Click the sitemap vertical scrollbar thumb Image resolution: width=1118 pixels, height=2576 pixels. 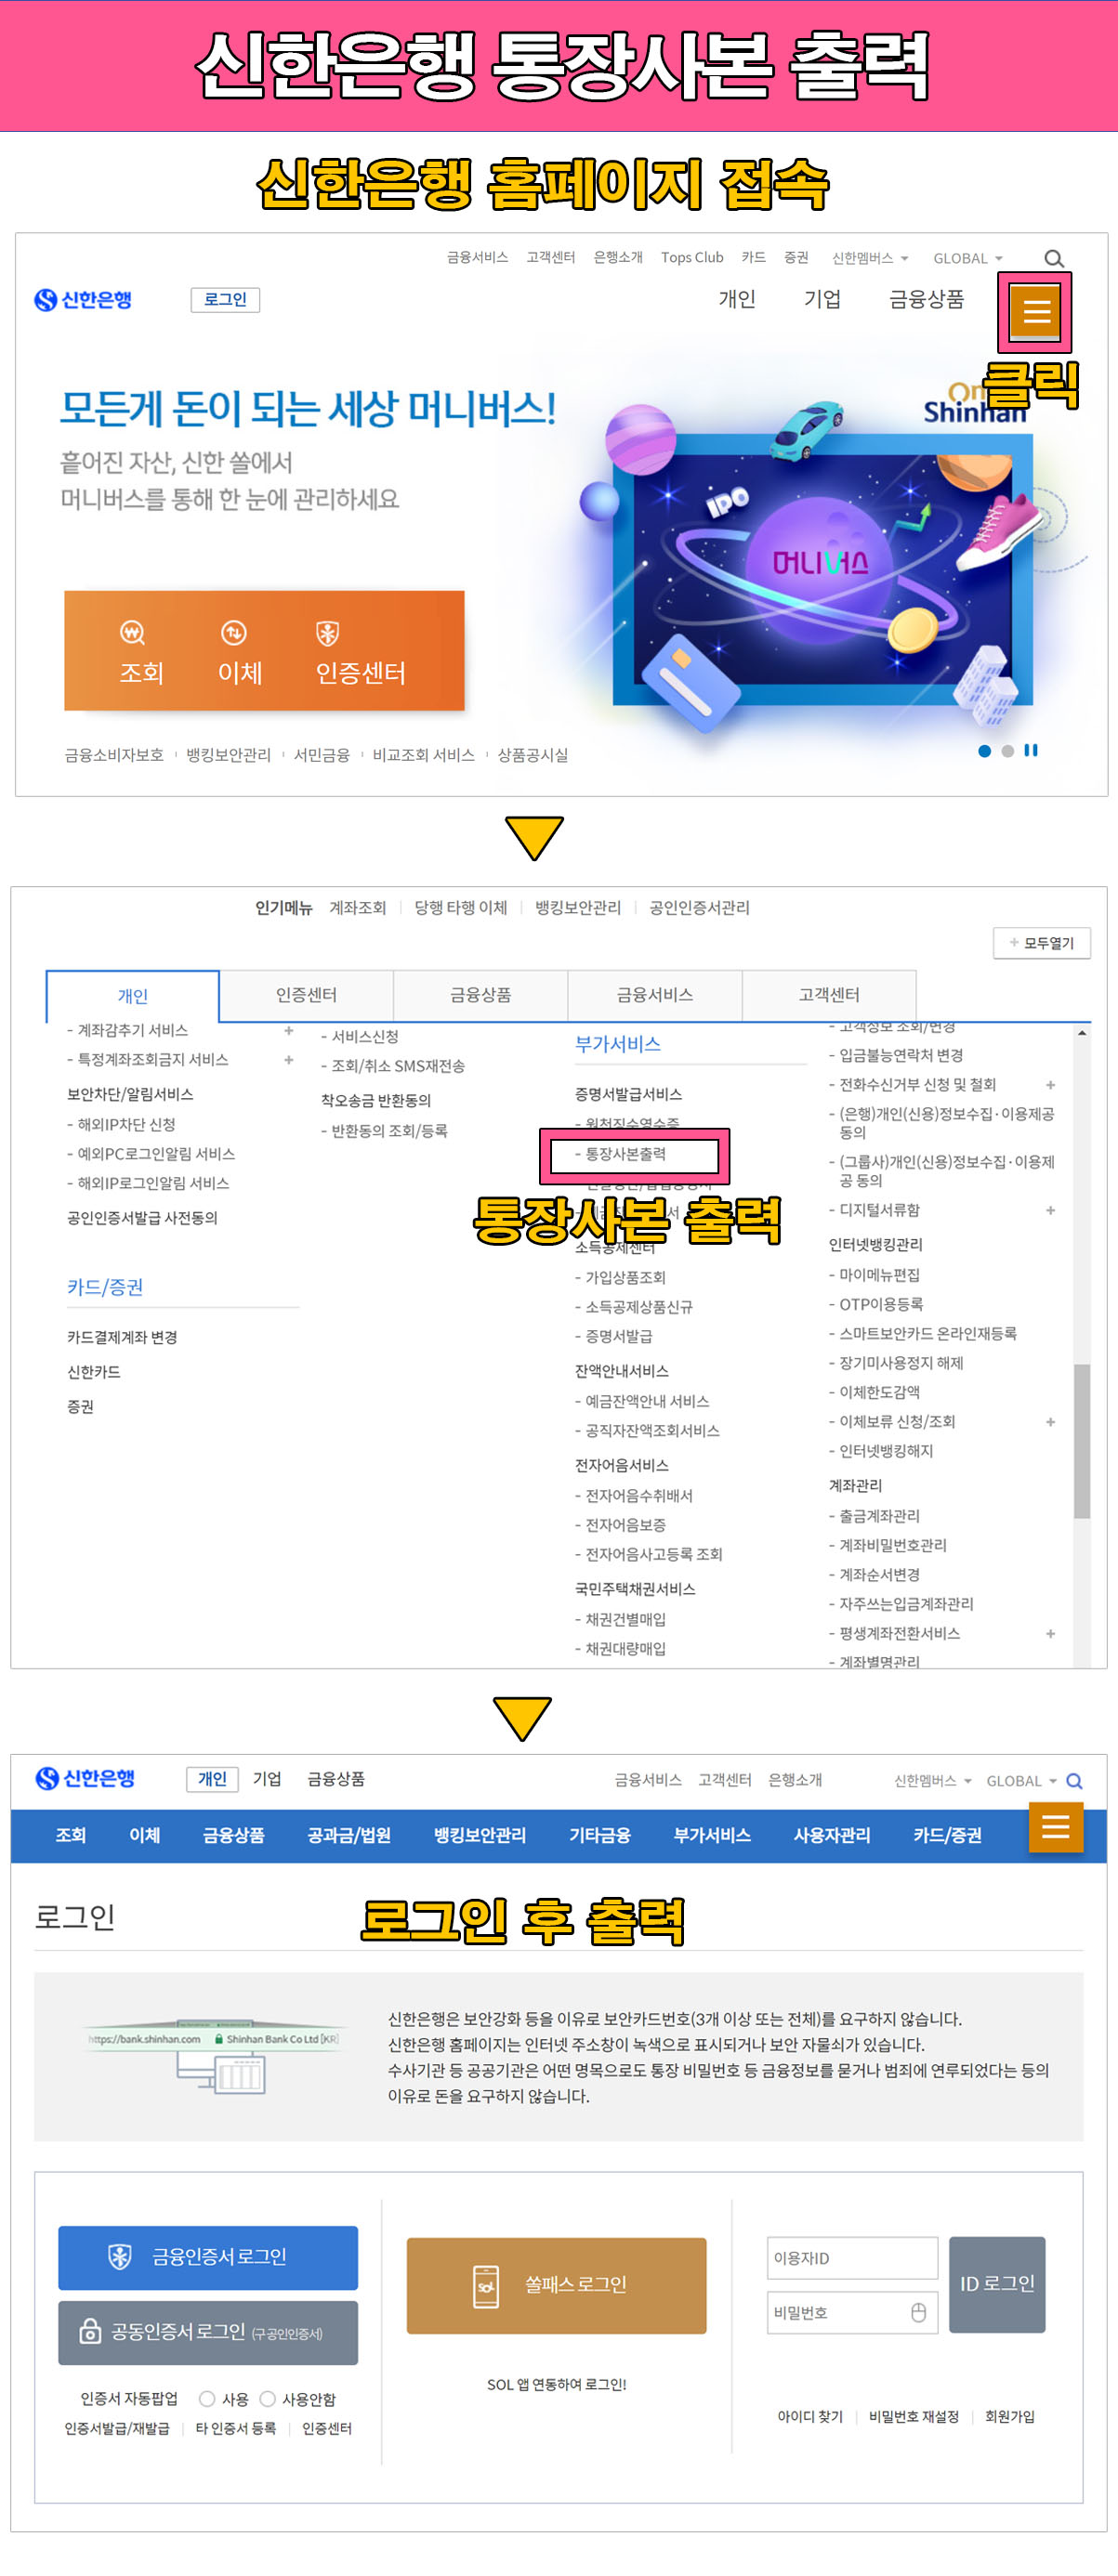tap(1081, 1441)
